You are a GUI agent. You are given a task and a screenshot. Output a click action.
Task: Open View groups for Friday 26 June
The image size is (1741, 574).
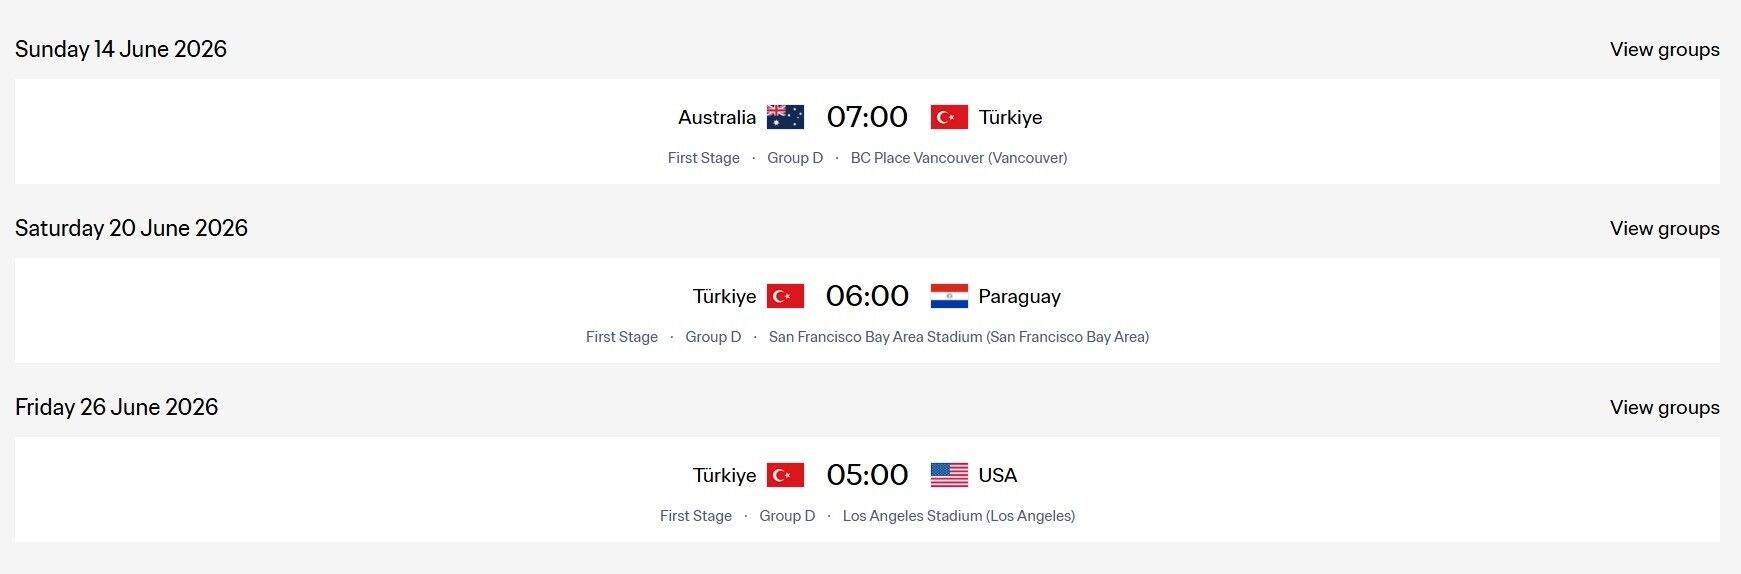[x=1664, y=407]
